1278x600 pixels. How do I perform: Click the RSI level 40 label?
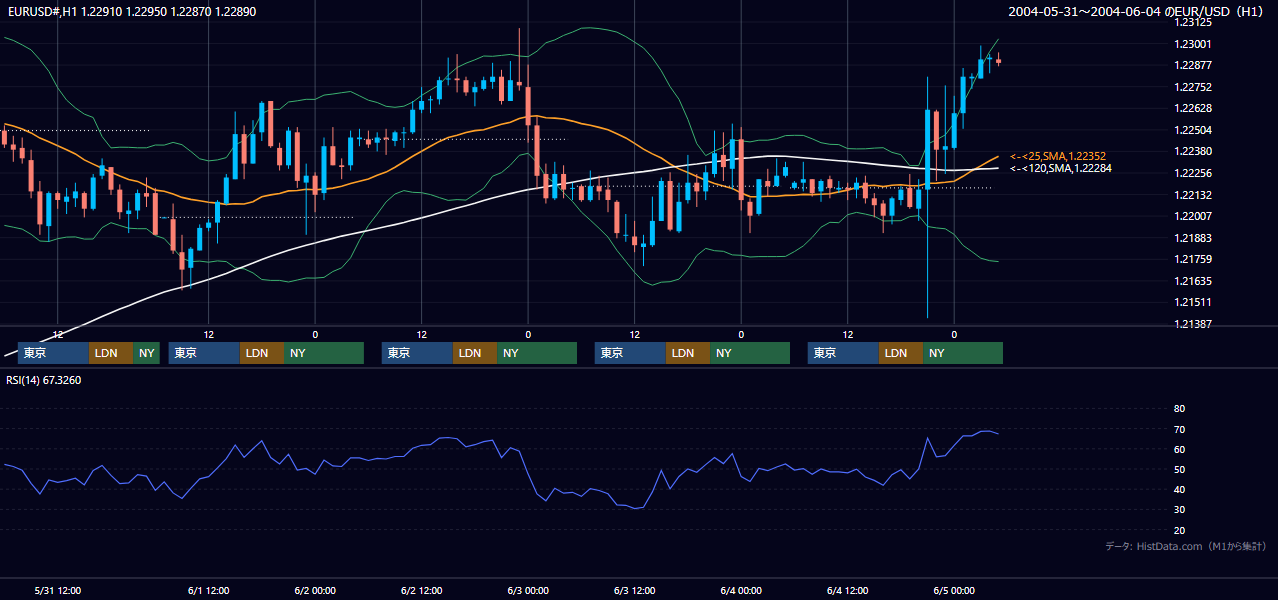(x=1179, y=489)
